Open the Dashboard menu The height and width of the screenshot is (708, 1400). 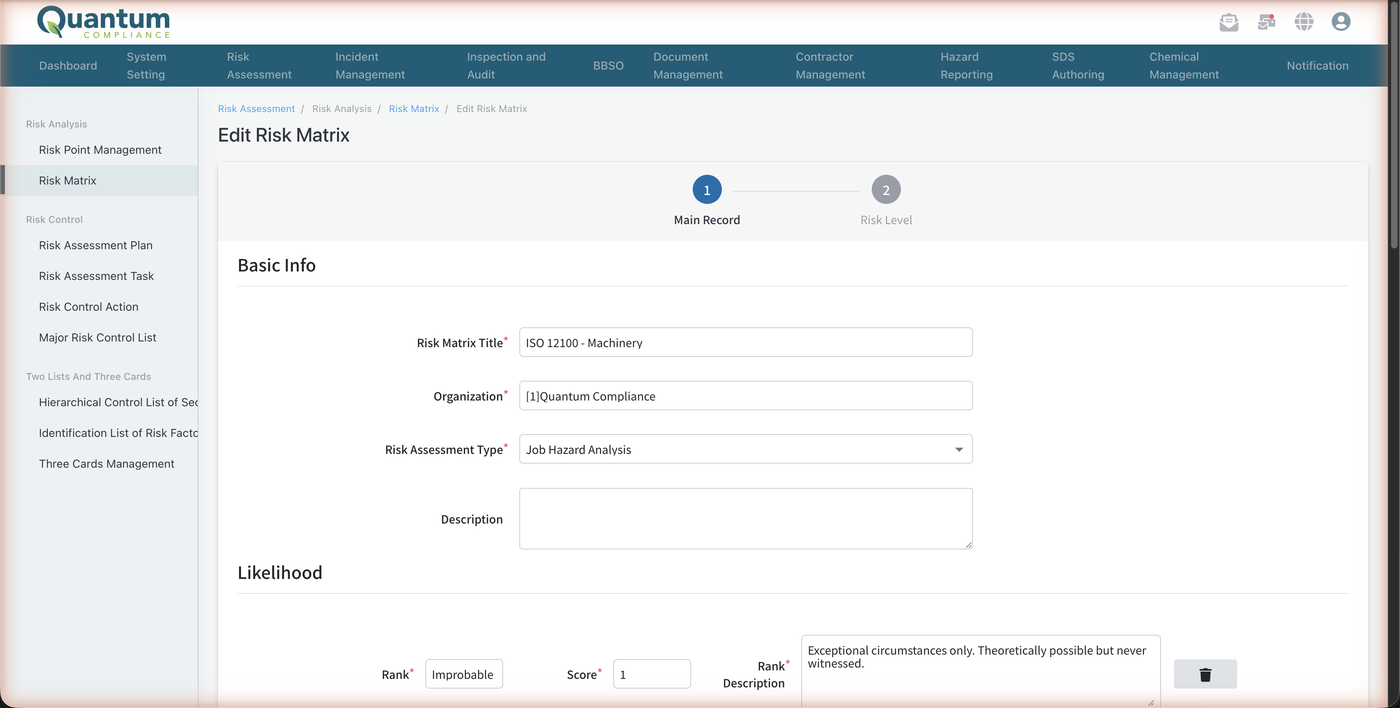[68, 66]
